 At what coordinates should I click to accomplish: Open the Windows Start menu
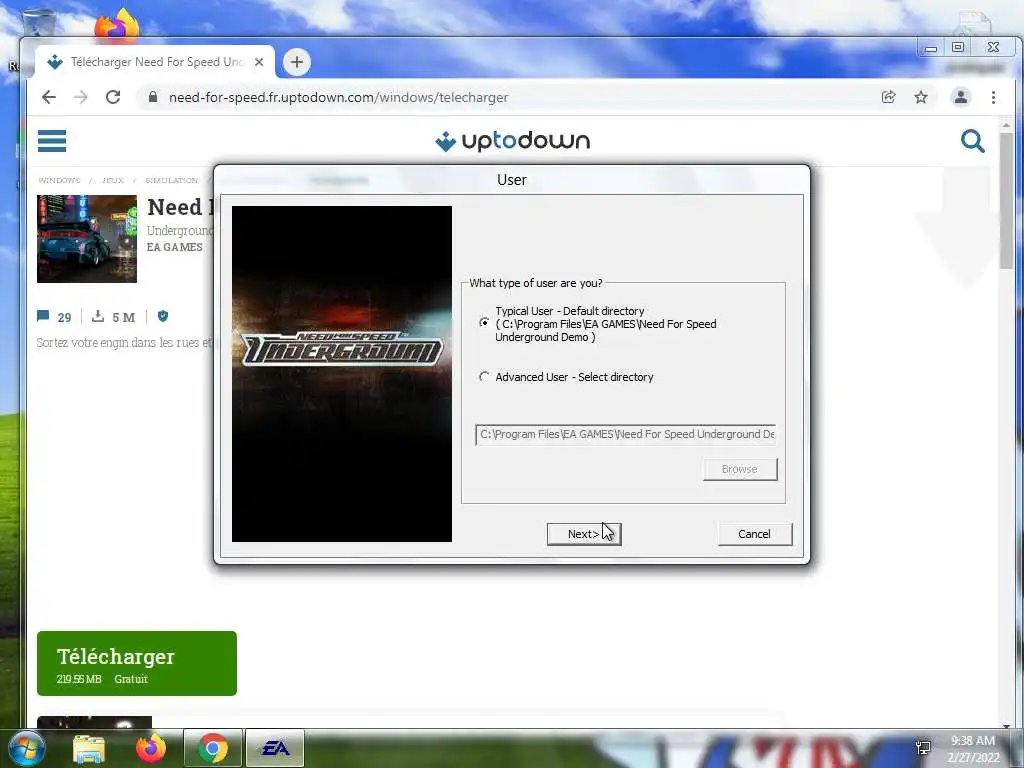point(26,748)
